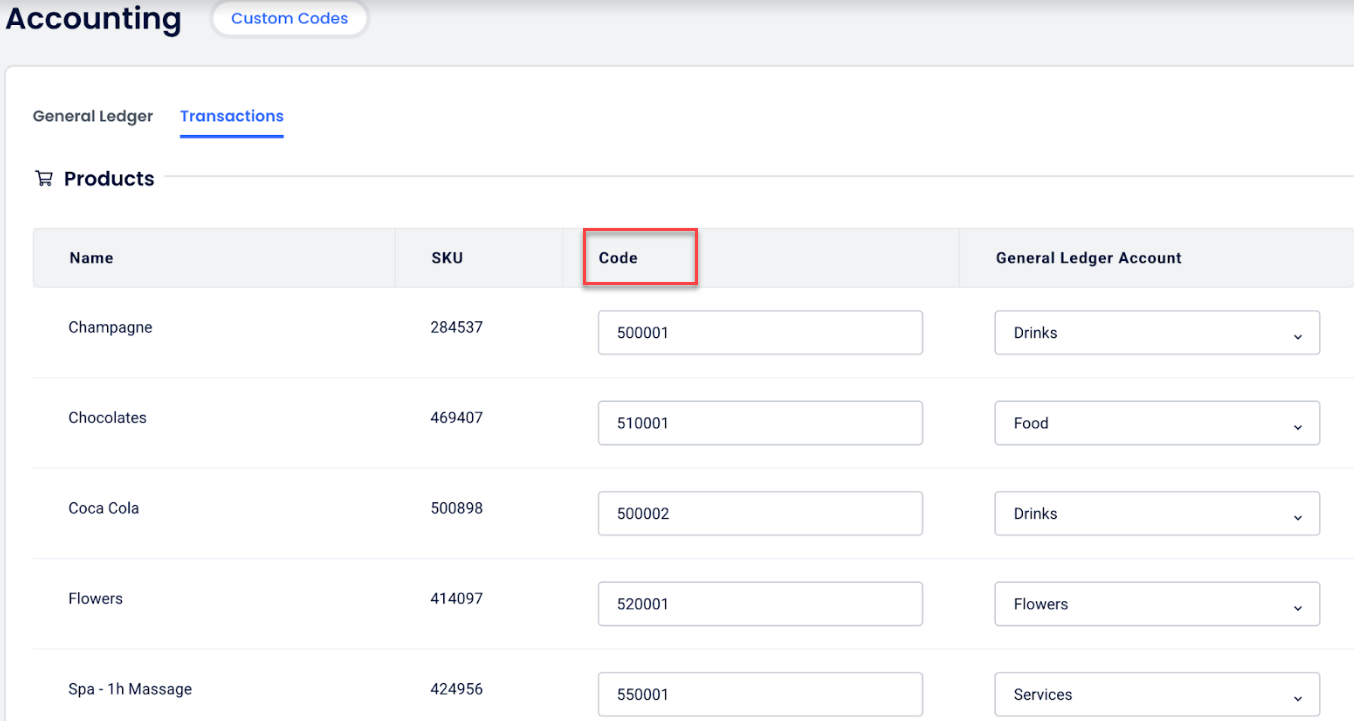Image resolution: width=1354 pixels, height=721 pixels.
Task: Click the Chocolates code field 510001
Action: 760,423
